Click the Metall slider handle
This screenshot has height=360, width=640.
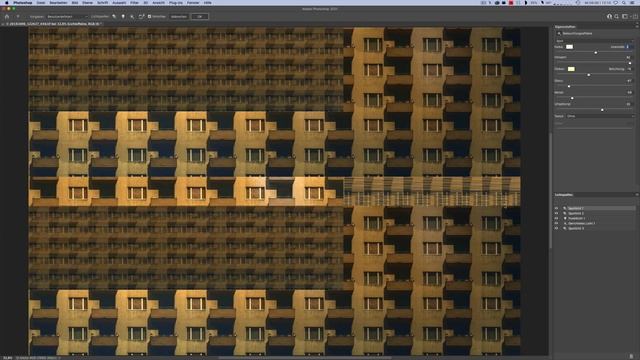pos(572,98)
